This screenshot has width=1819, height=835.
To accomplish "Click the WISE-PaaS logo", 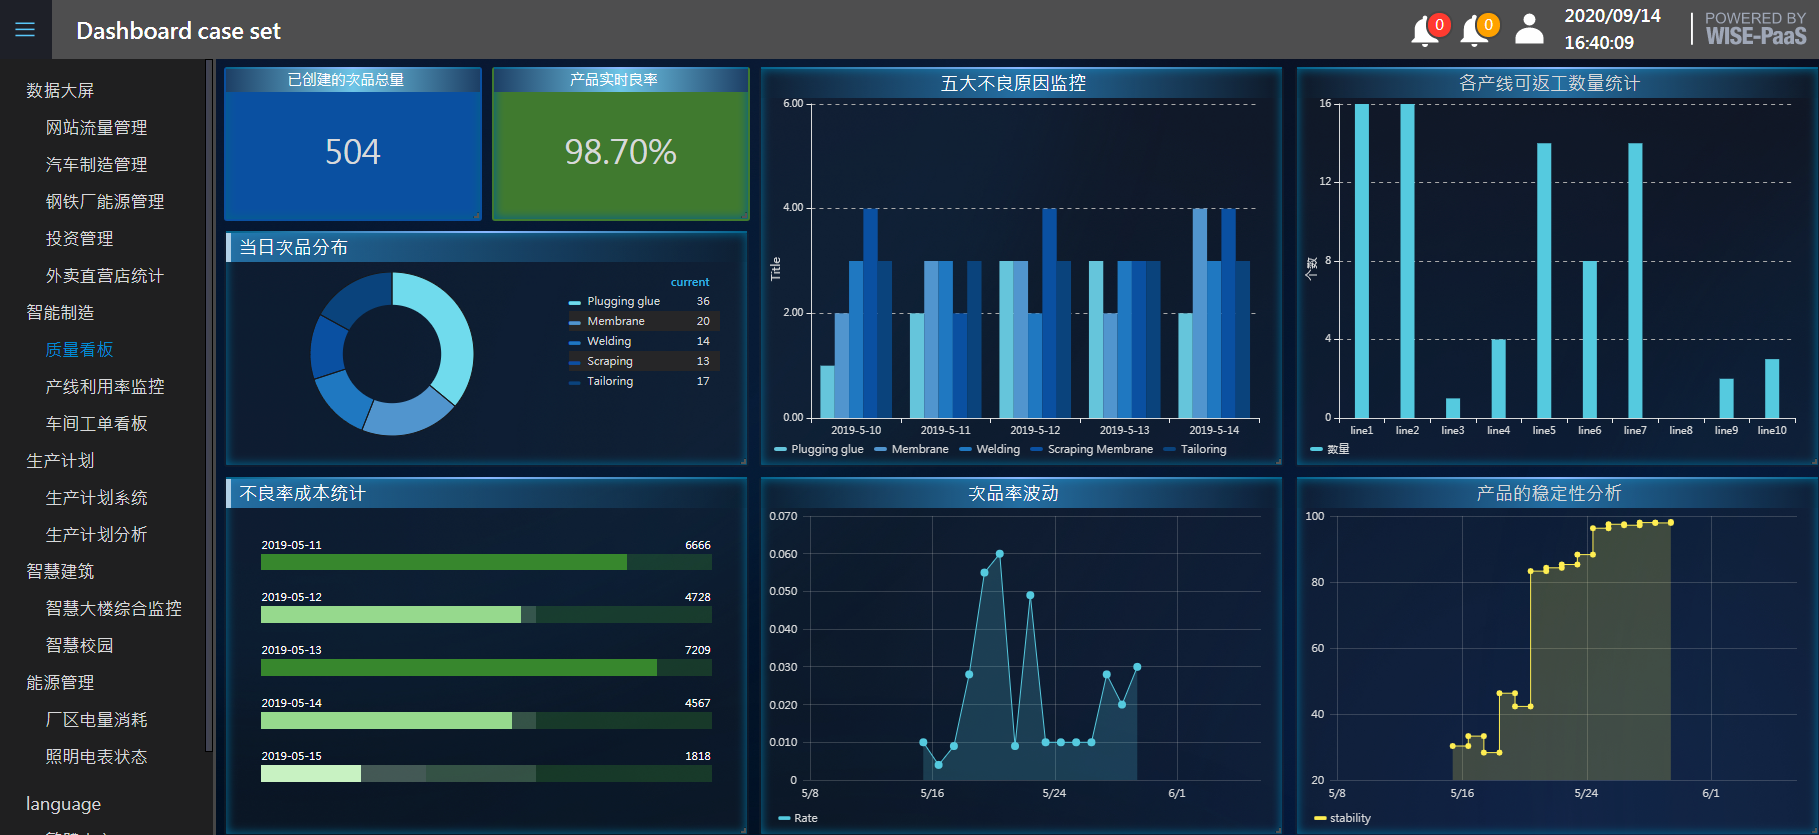I will 1755,29.
